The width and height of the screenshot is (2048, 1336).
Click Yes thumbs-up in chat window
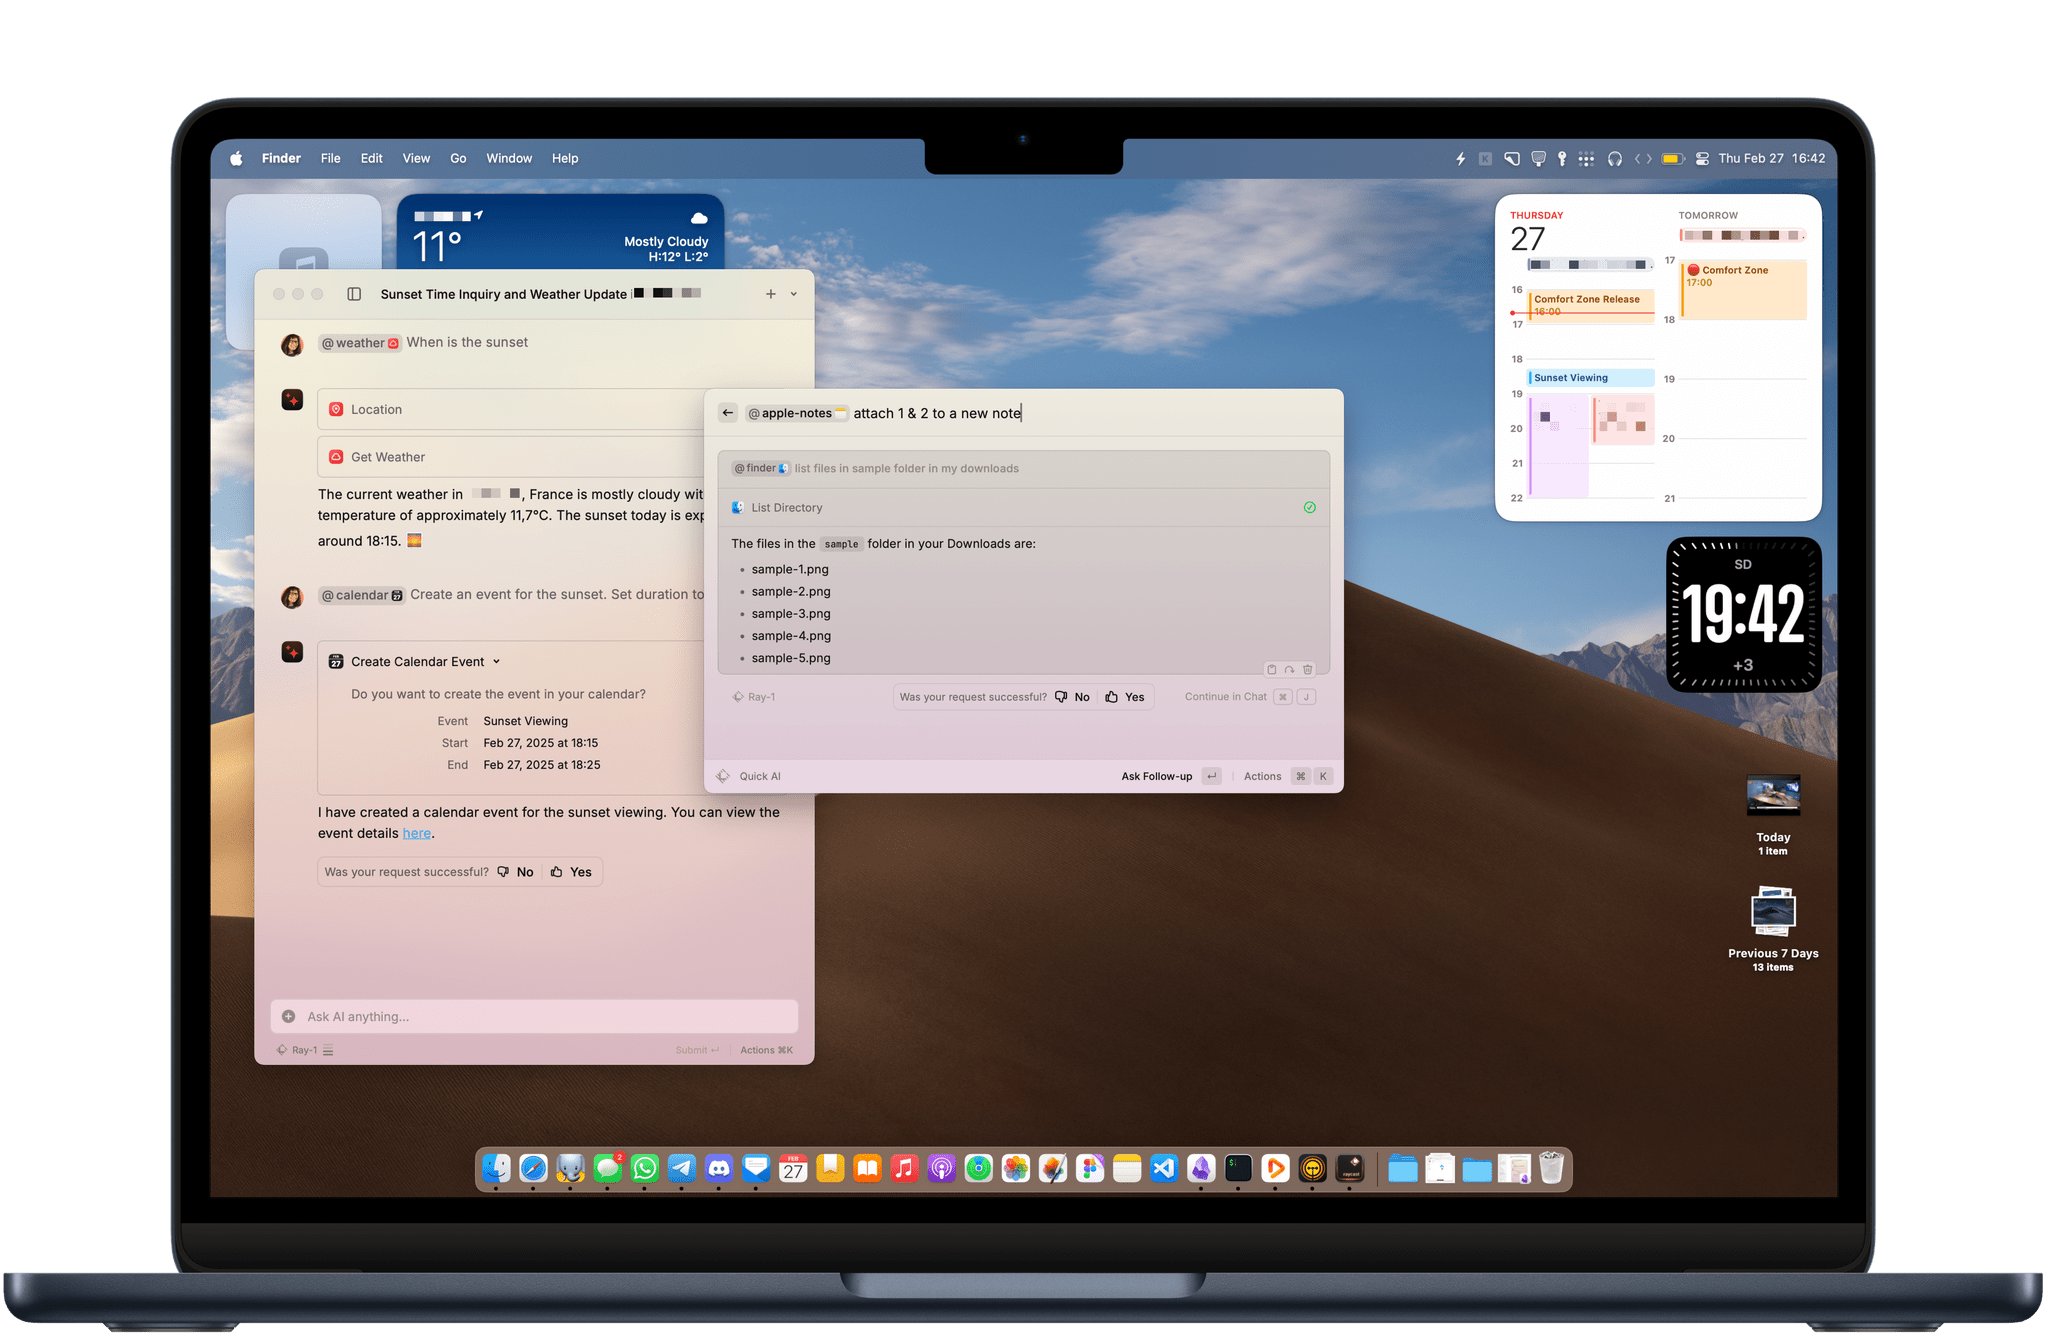(571, 872)
